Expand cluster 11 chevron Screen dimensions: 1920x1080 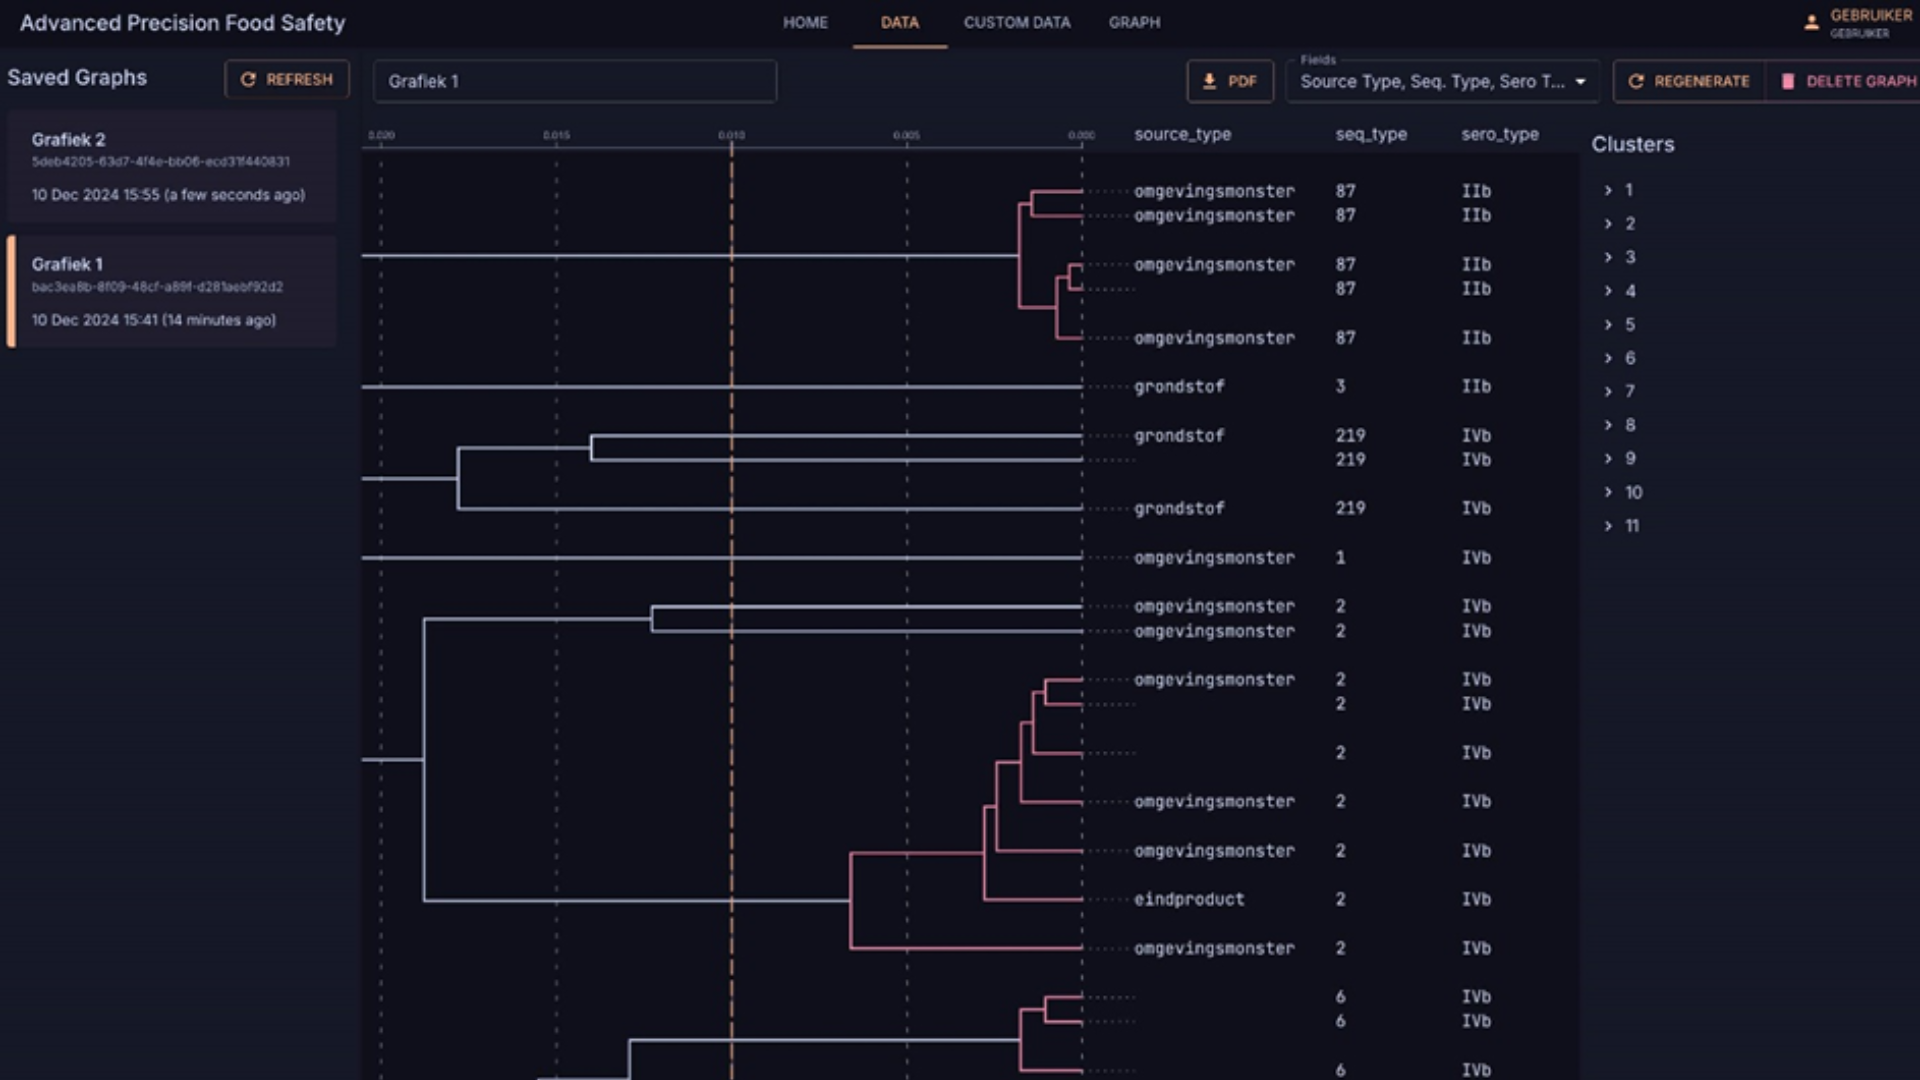click(1608, 526)
